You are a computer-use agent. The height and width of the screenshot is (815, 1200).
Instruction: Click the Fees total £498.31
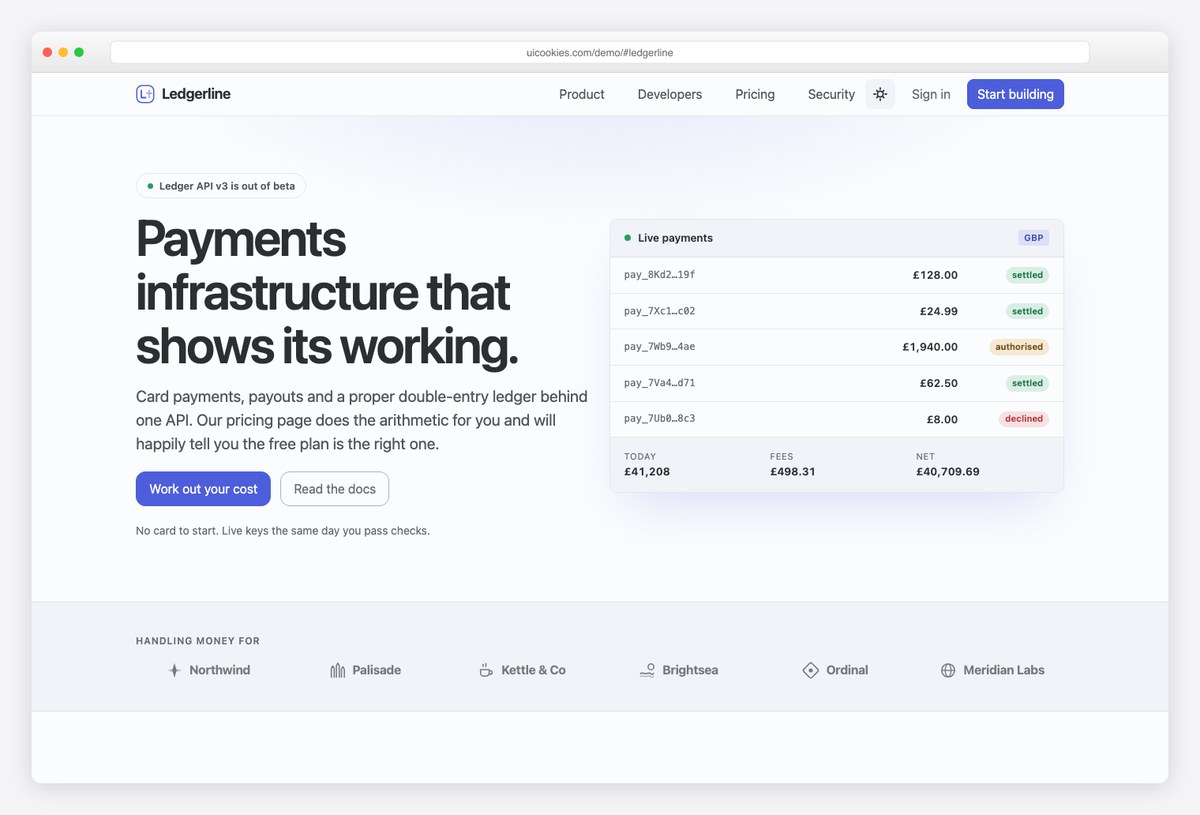pos(793,471)
